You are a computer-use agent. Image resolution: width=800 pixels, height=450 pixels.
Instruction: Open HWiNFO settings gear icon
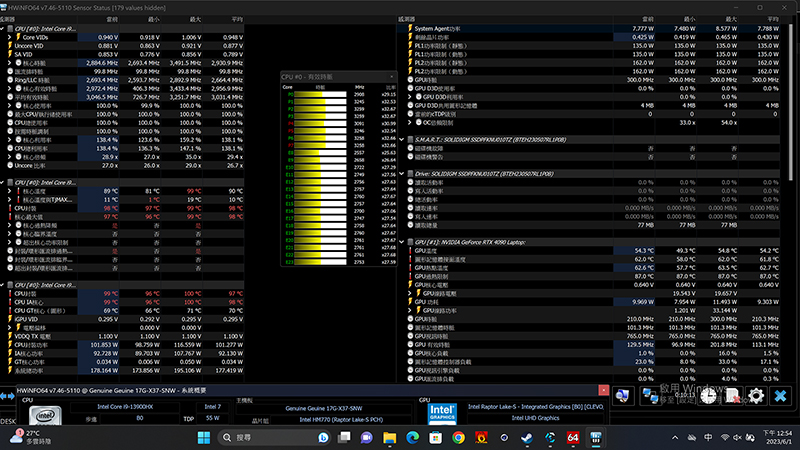[756, 396]
